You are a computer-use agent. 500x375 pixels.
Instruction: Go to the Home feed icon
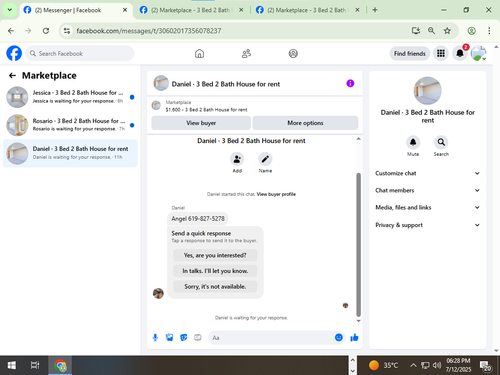pos(199,53)
